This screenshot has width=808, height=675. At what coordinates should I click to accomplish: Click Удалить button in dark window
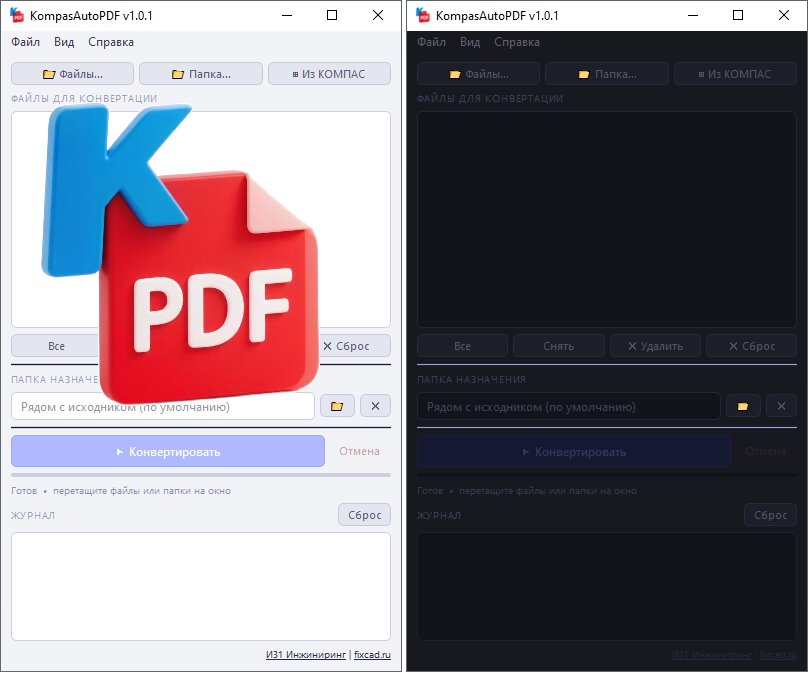point(655,346)
